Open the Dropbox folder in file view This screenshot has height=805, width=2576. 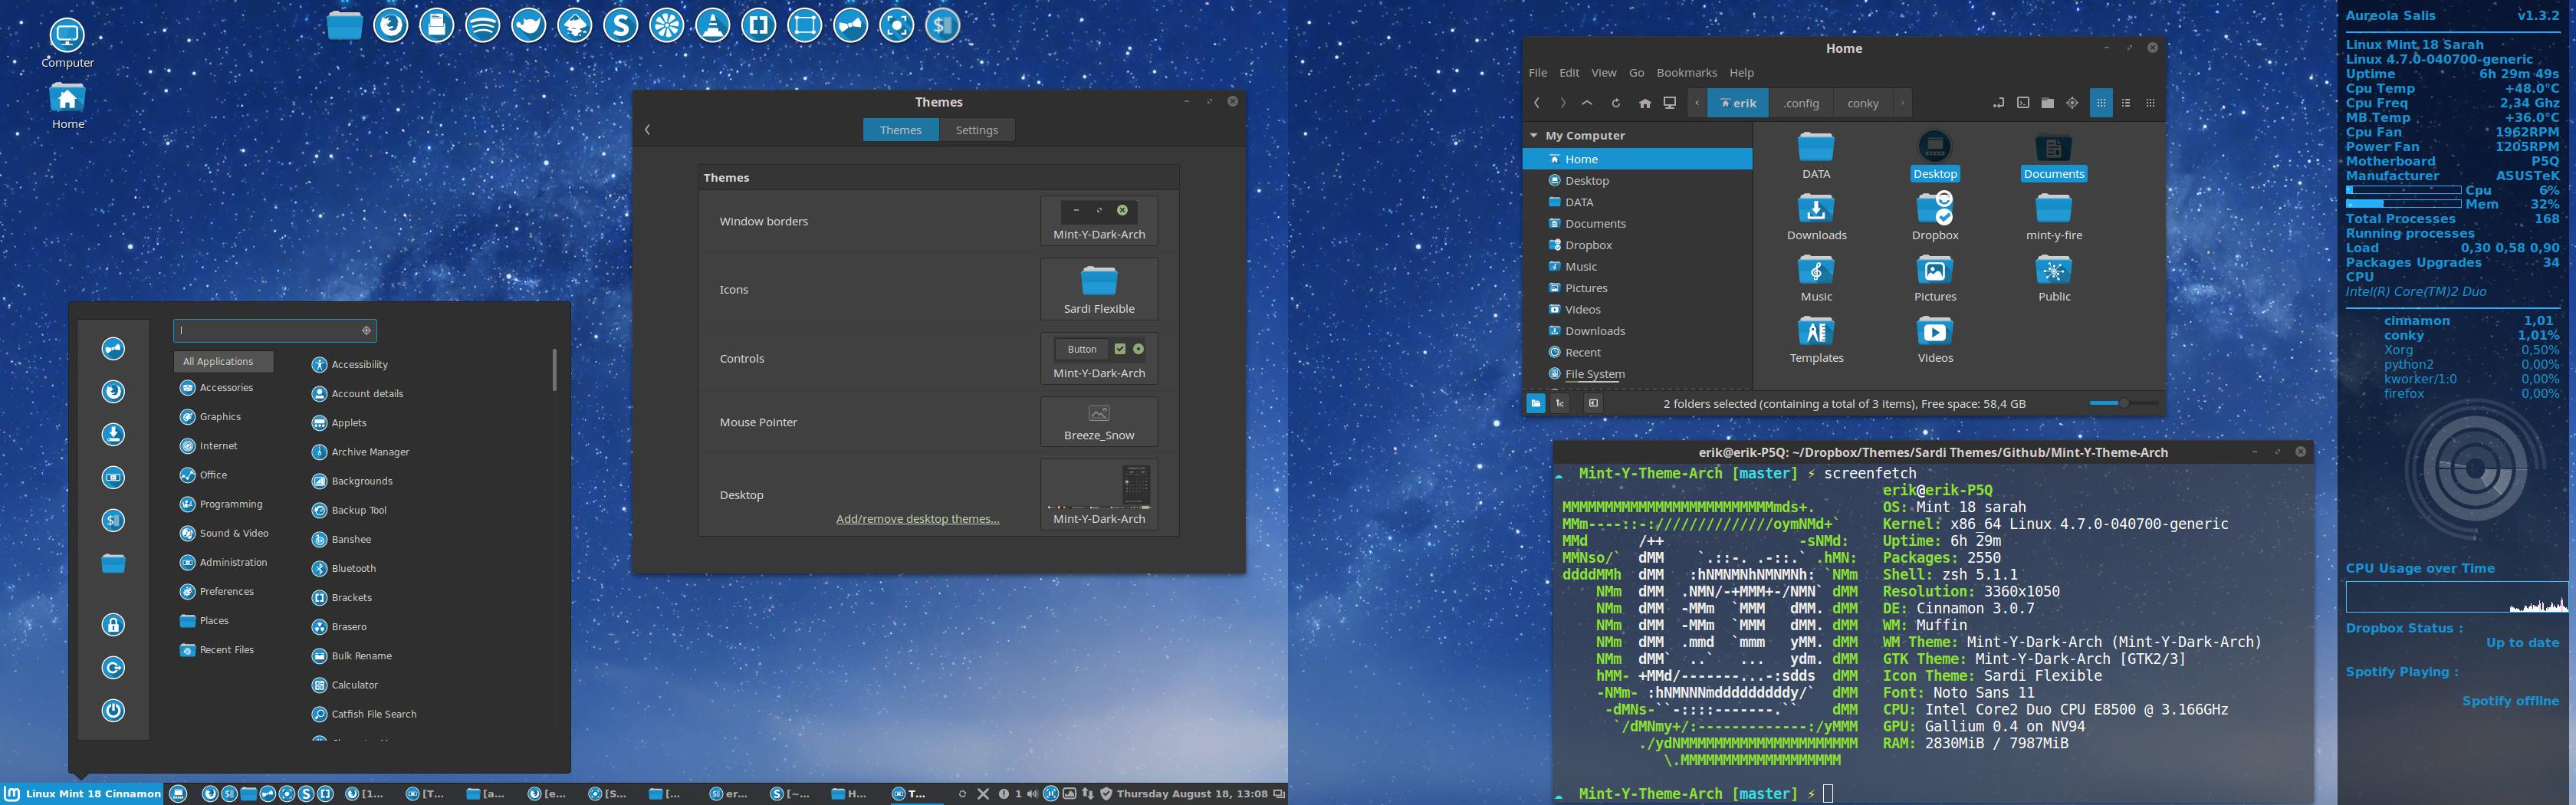pyautogui.click(x=1934, y=217)
